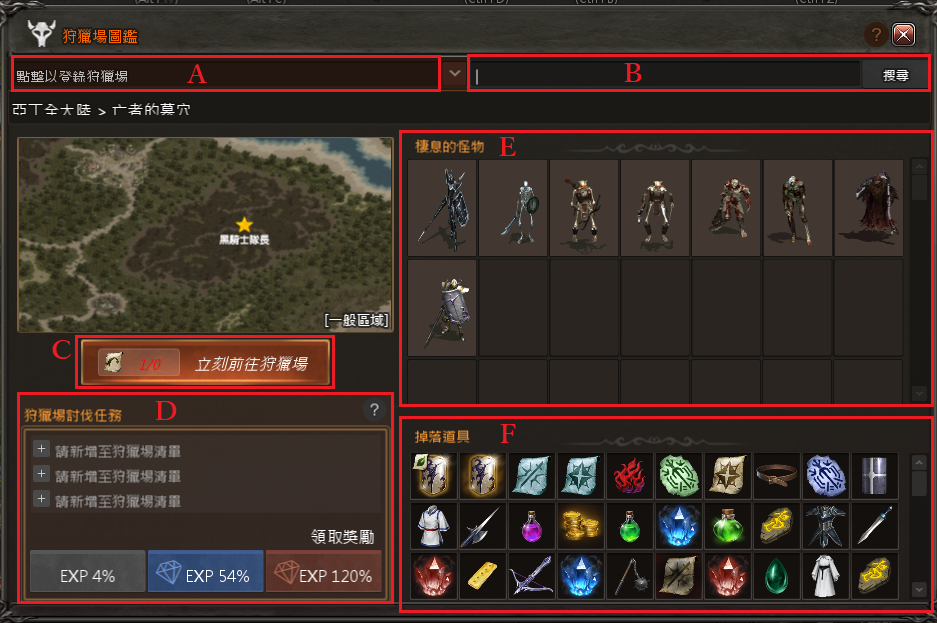Claim the EXP 120% red reward

coord(324,572)
